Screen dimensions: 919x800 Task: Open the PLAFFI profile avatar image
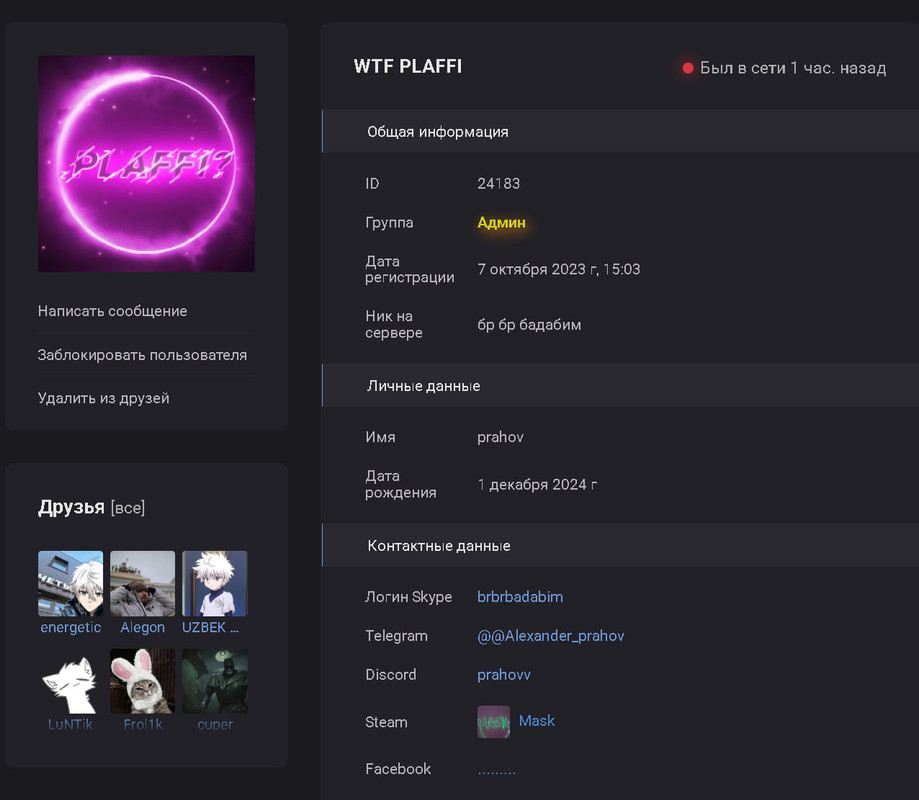click(147, 164)
